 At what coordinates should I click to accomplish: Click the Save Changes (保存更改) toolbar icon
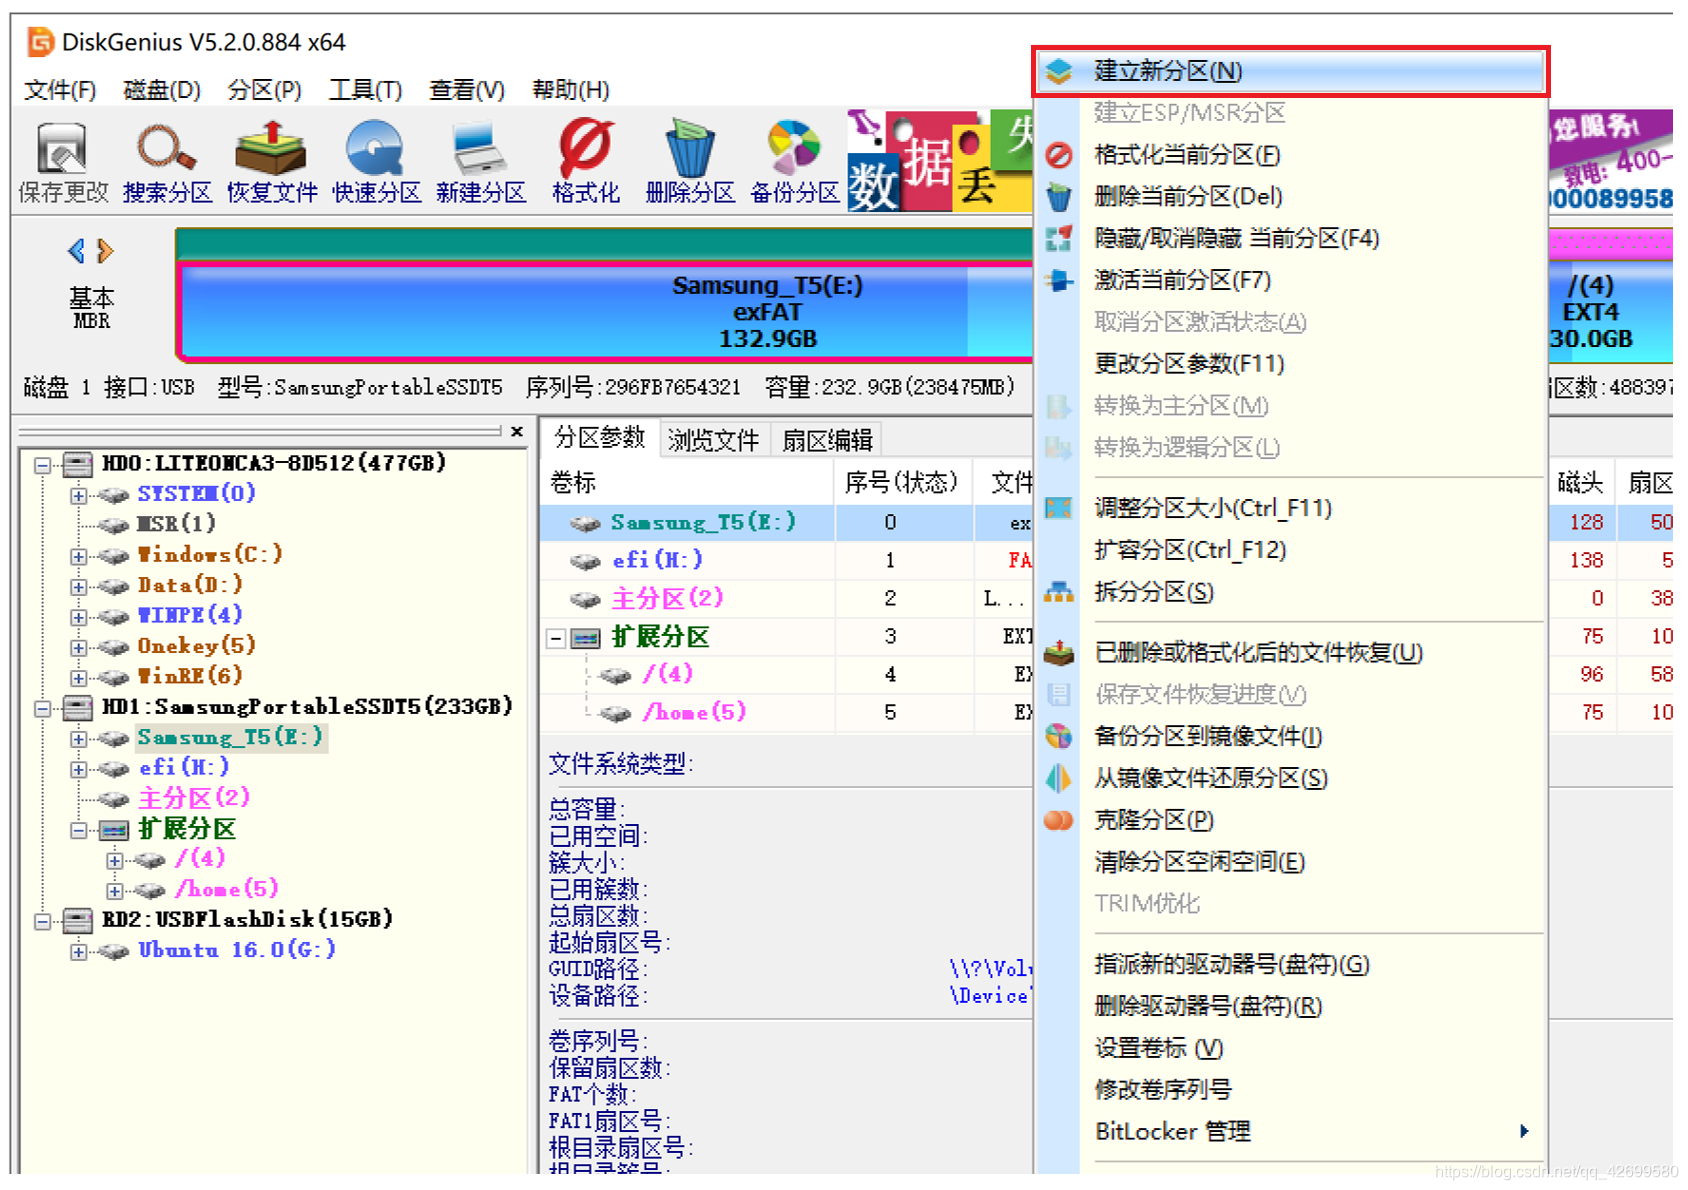(62, 149)
